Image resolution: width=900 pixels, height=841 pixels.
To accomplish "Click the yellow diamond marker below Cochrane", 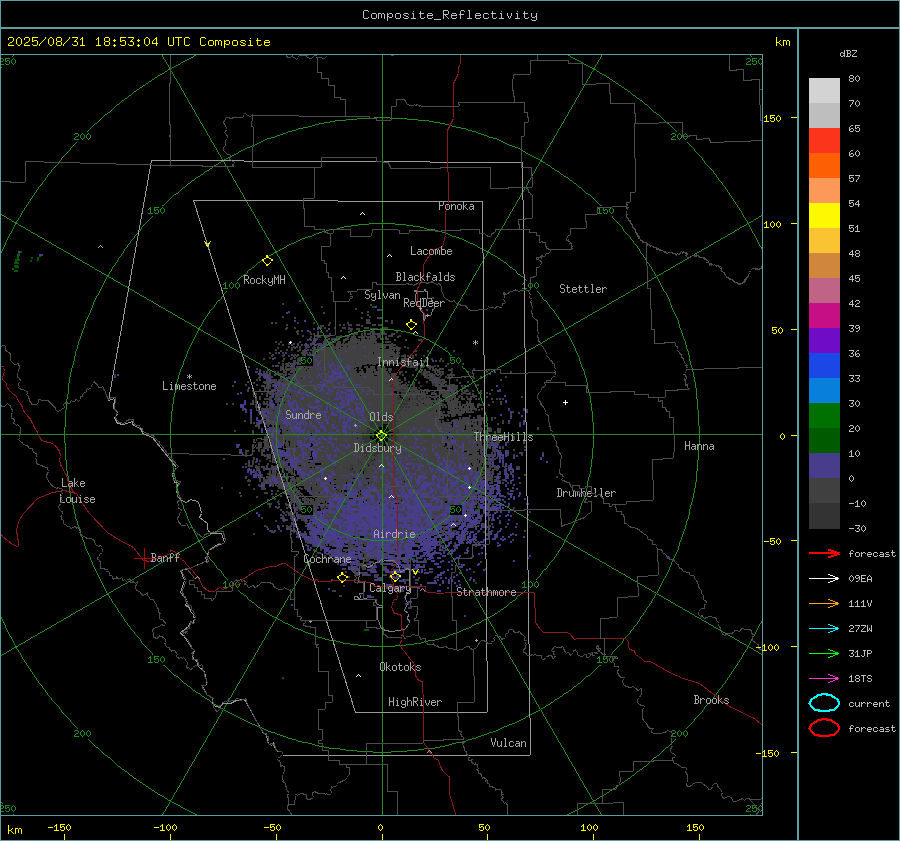I will point(343,577).
